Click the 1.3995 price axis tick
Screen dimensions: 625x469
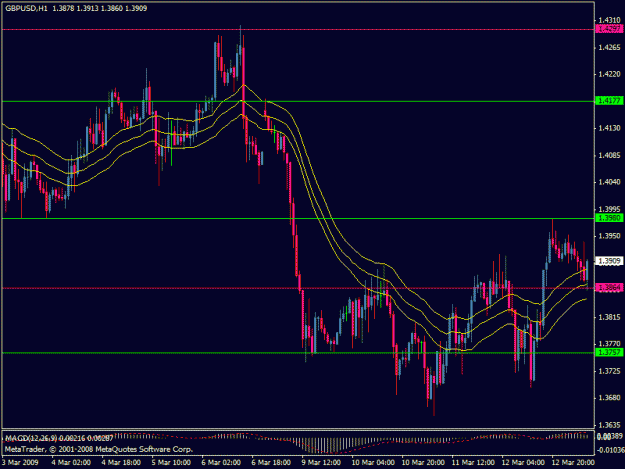click(610, 209)
